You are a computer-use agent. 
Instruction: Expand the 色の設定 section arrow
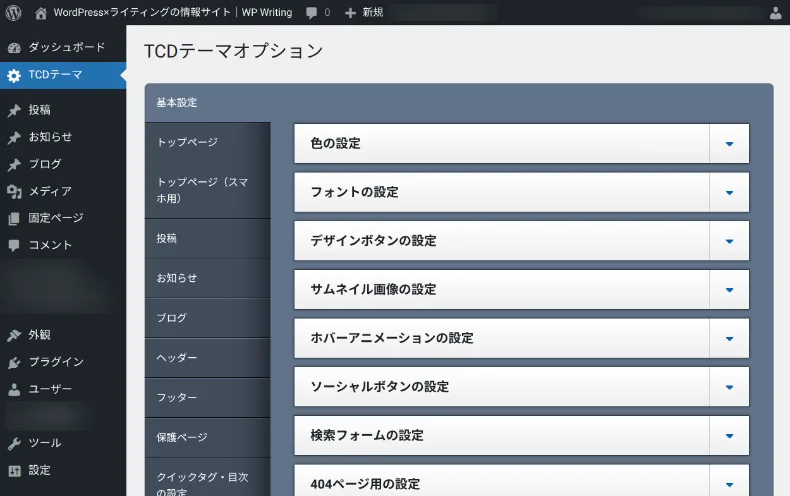[729, 144]
